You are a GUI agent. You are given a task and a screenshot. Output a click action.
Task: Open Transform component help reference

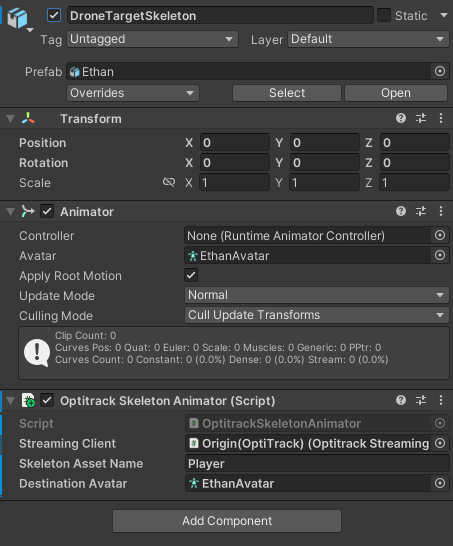coord(401,118)
